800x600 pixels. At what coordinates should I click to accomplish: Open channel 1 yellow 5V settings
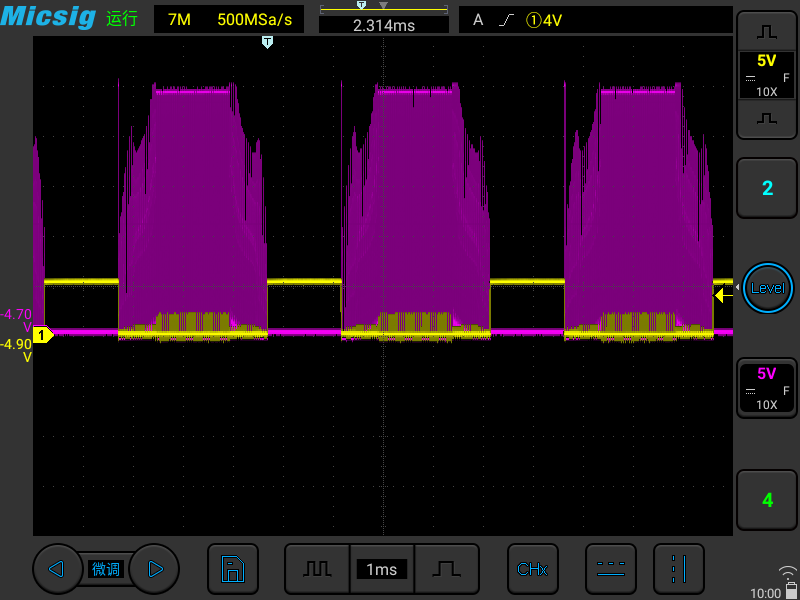(x=766, y=76)
